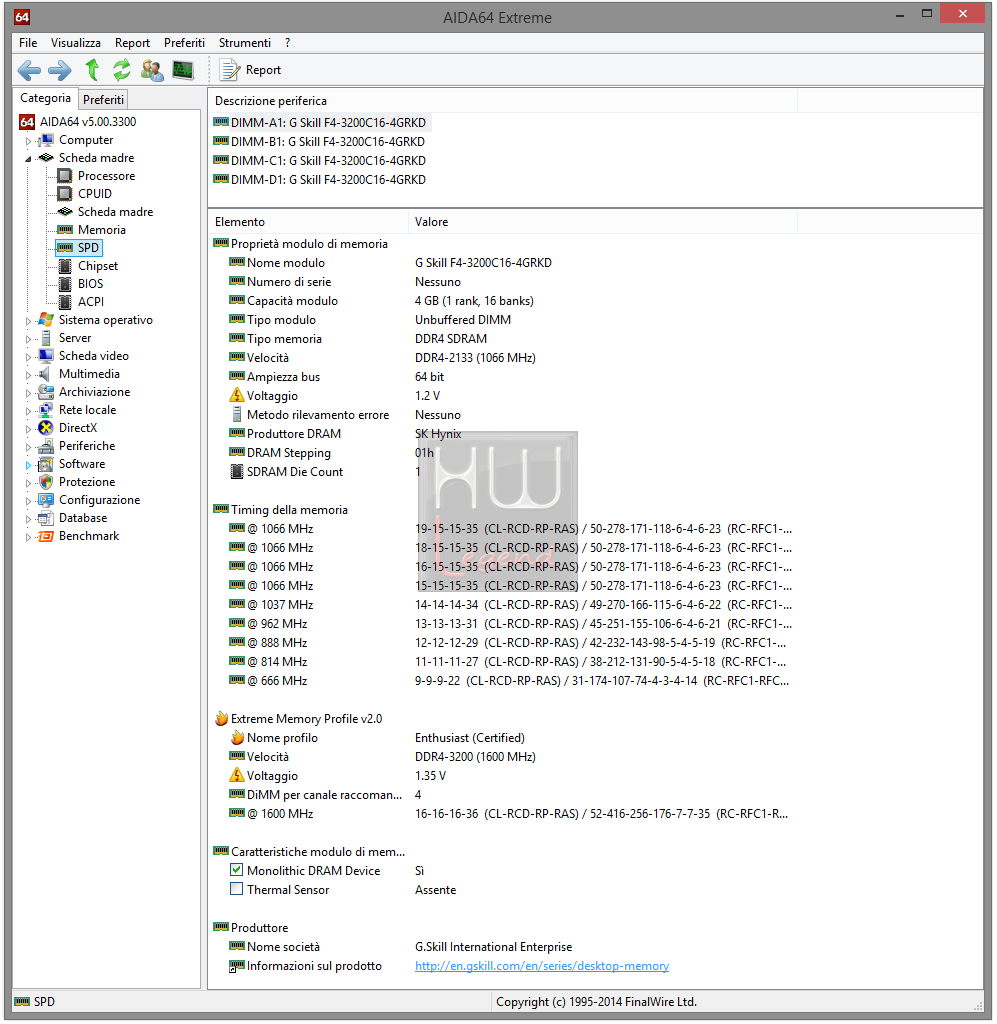Open the users icon in toolbar

(x=152, y=70)
